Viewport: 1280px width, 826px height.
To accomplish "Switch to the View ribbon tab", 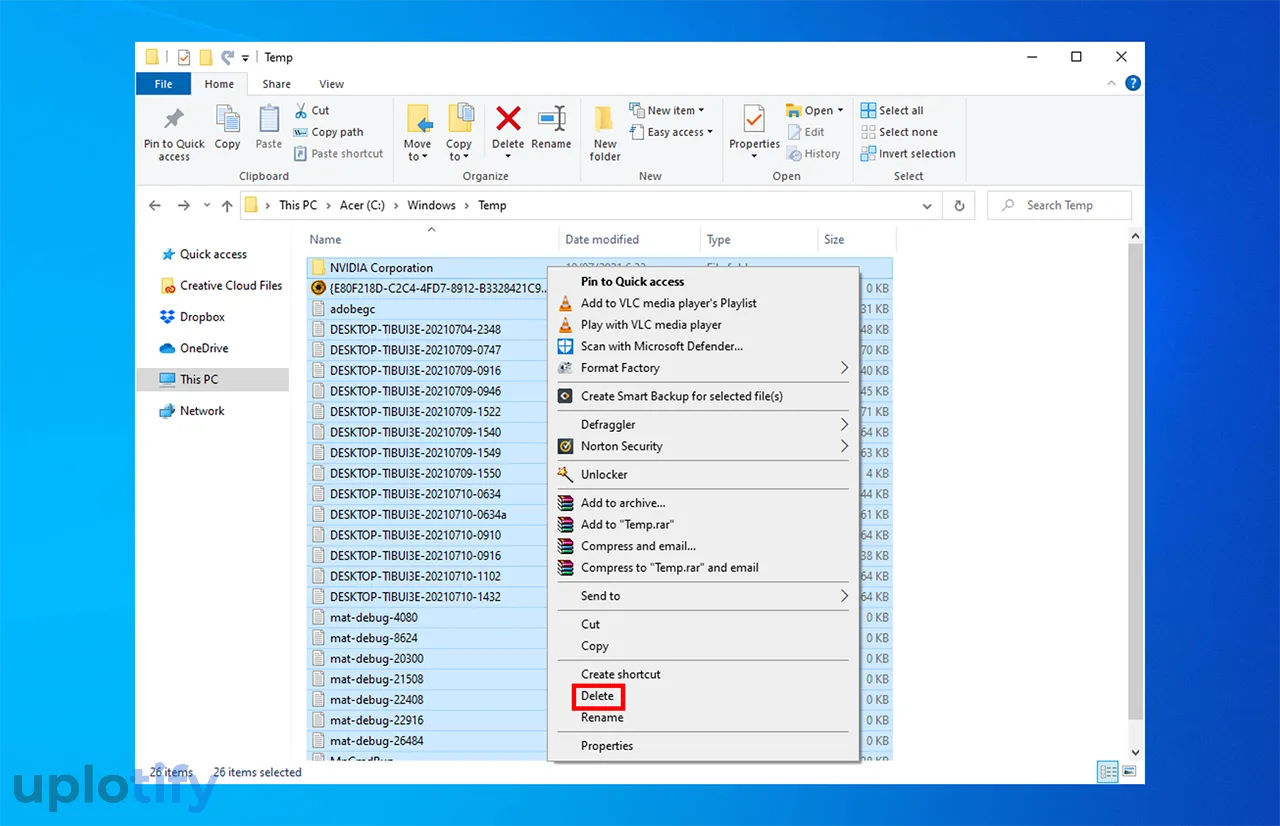I will [x=331, y=84].
